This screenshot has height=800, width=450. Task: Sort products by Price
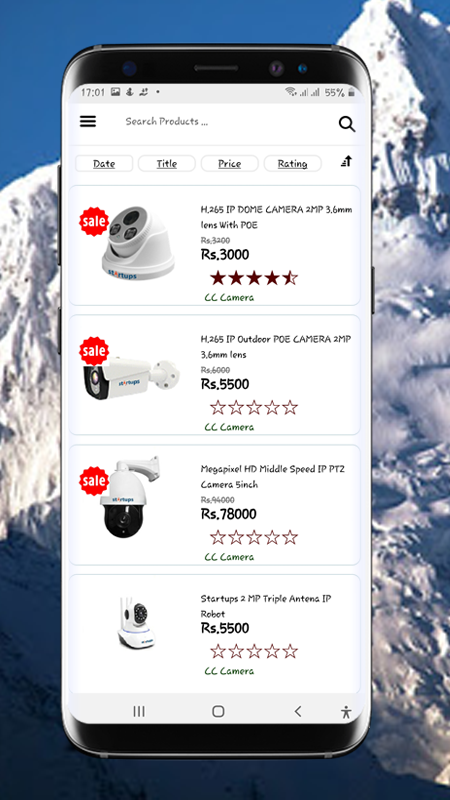point(230,164)
